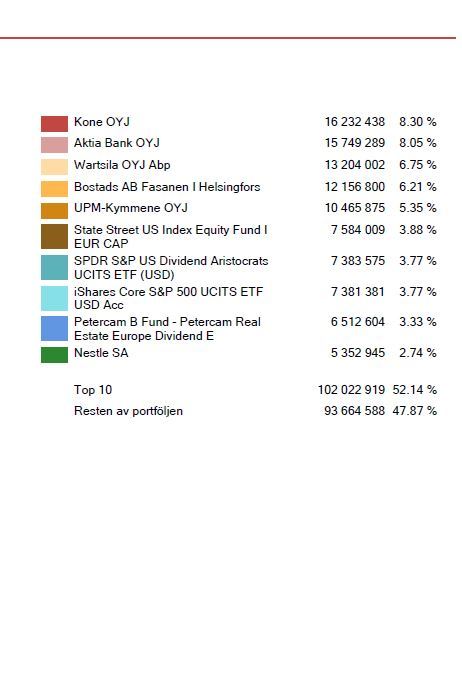Click the red Kone OYJ color swatch

(54, 124)
